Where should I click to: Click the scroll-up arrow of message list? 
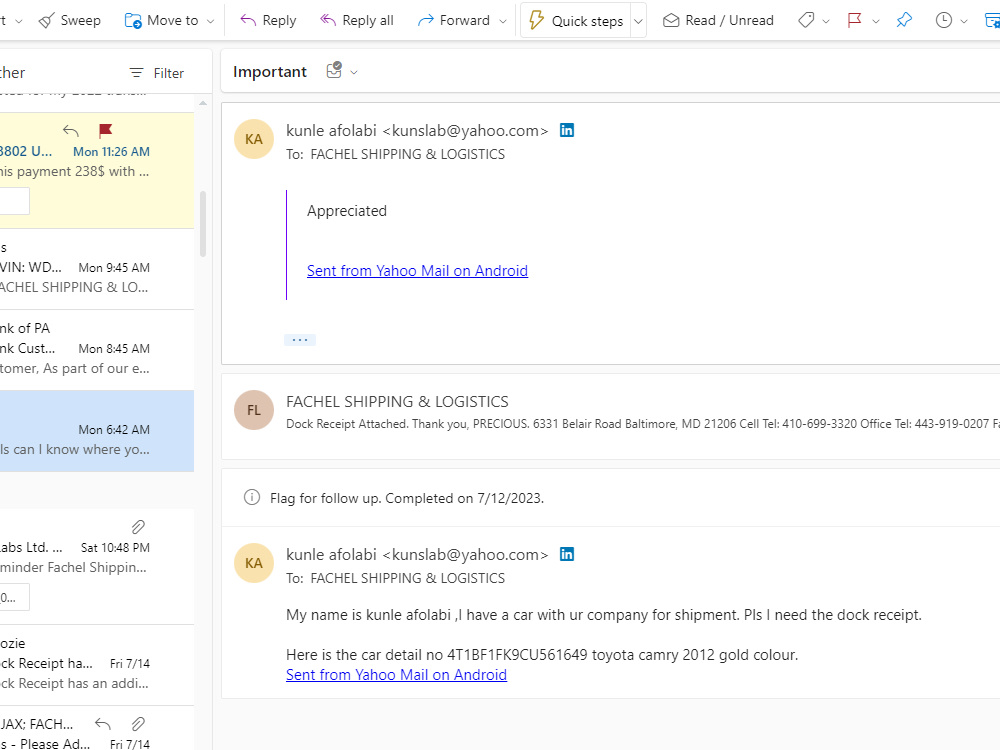[203, 103]
